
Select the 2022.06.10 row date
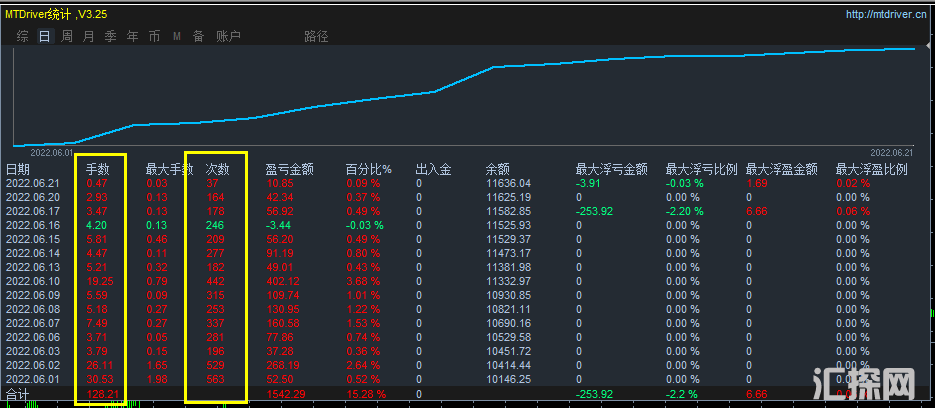(33, 282)
